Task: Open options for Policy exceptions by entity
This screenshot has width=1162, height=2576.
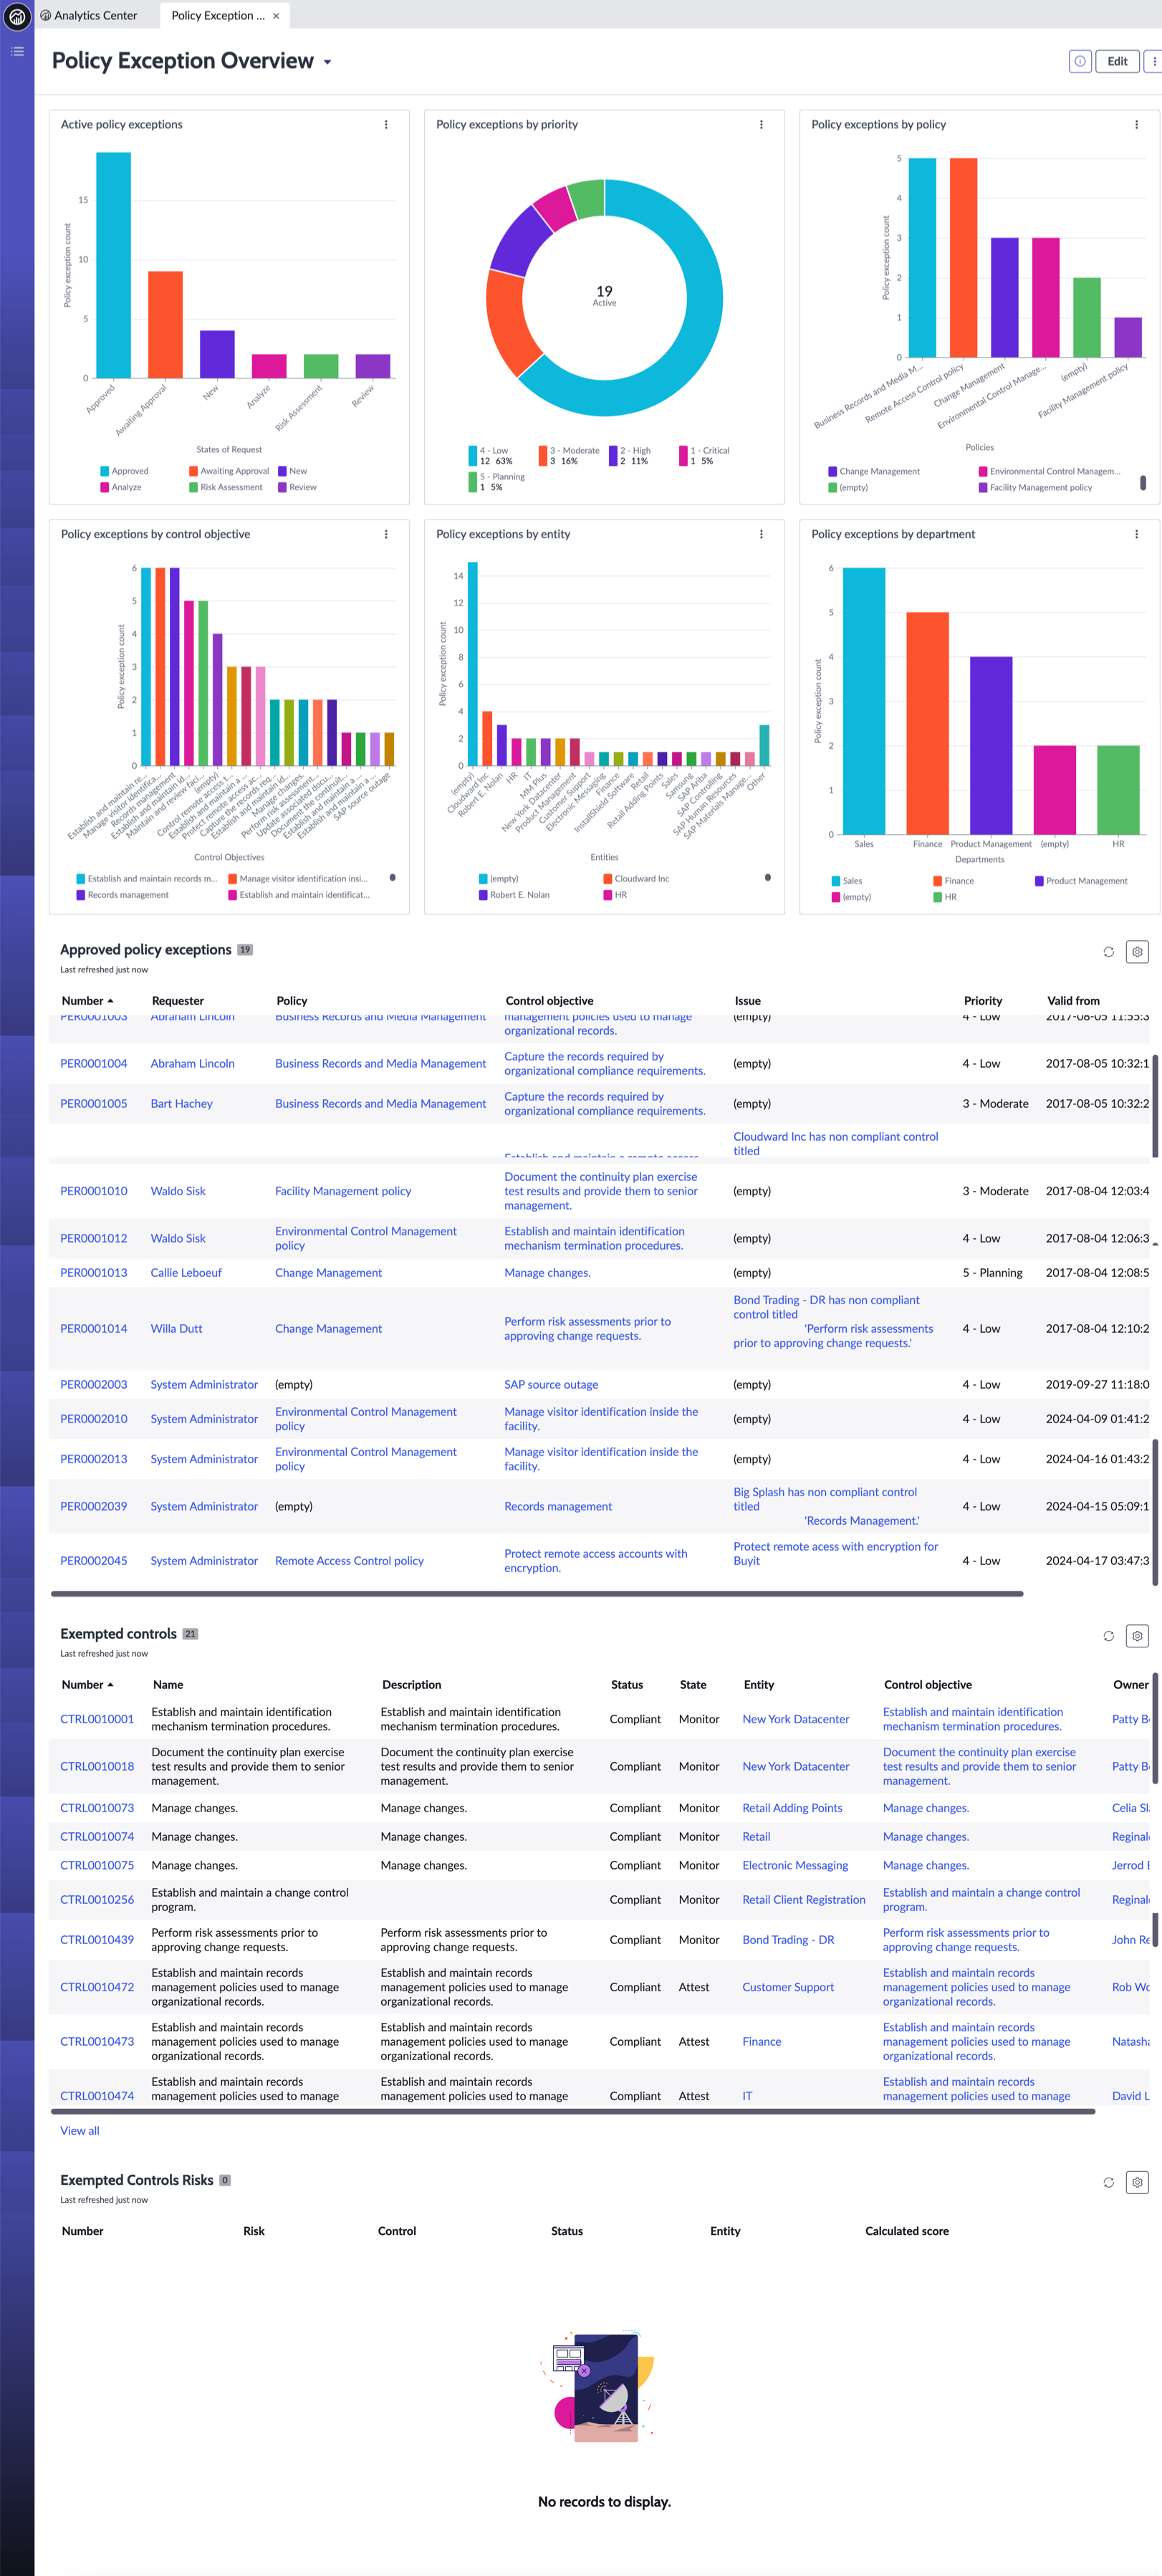Action: [x=761, y=535]
